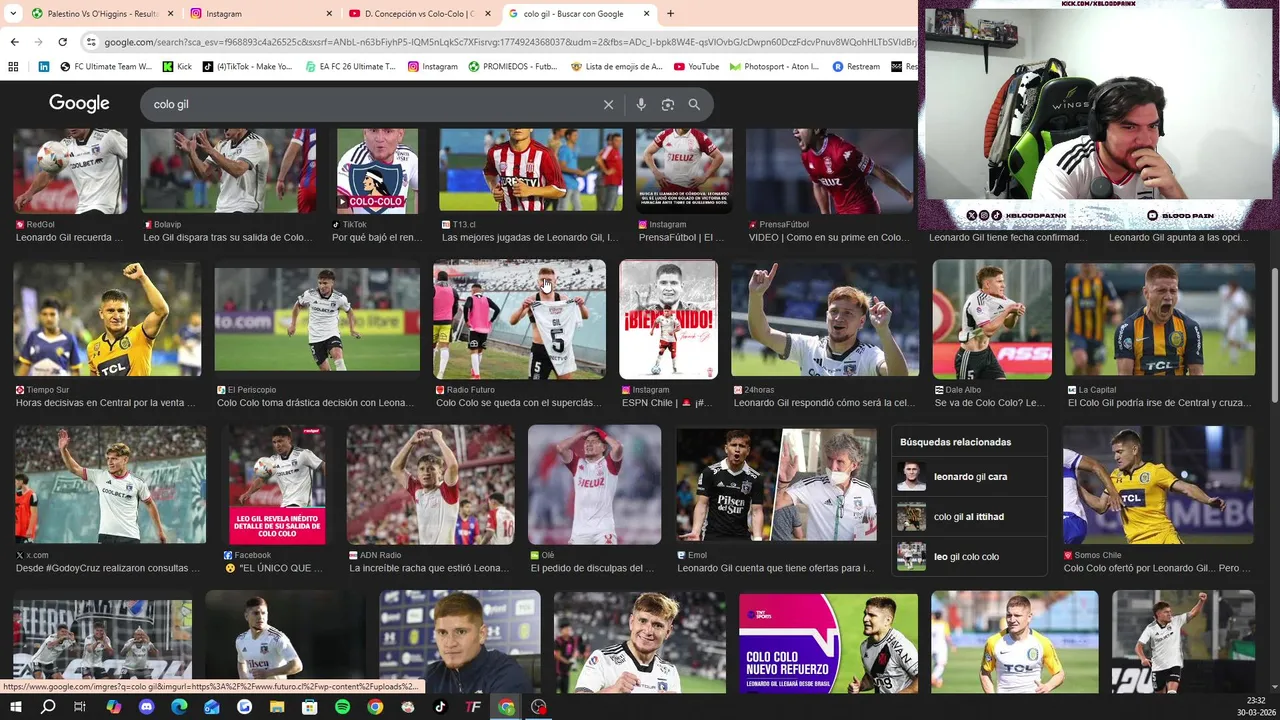Image resolution: width=1280 pixels, height=720 pixels.
Task: Select related search leonardo gil cara
Action: tap(969, 477)
